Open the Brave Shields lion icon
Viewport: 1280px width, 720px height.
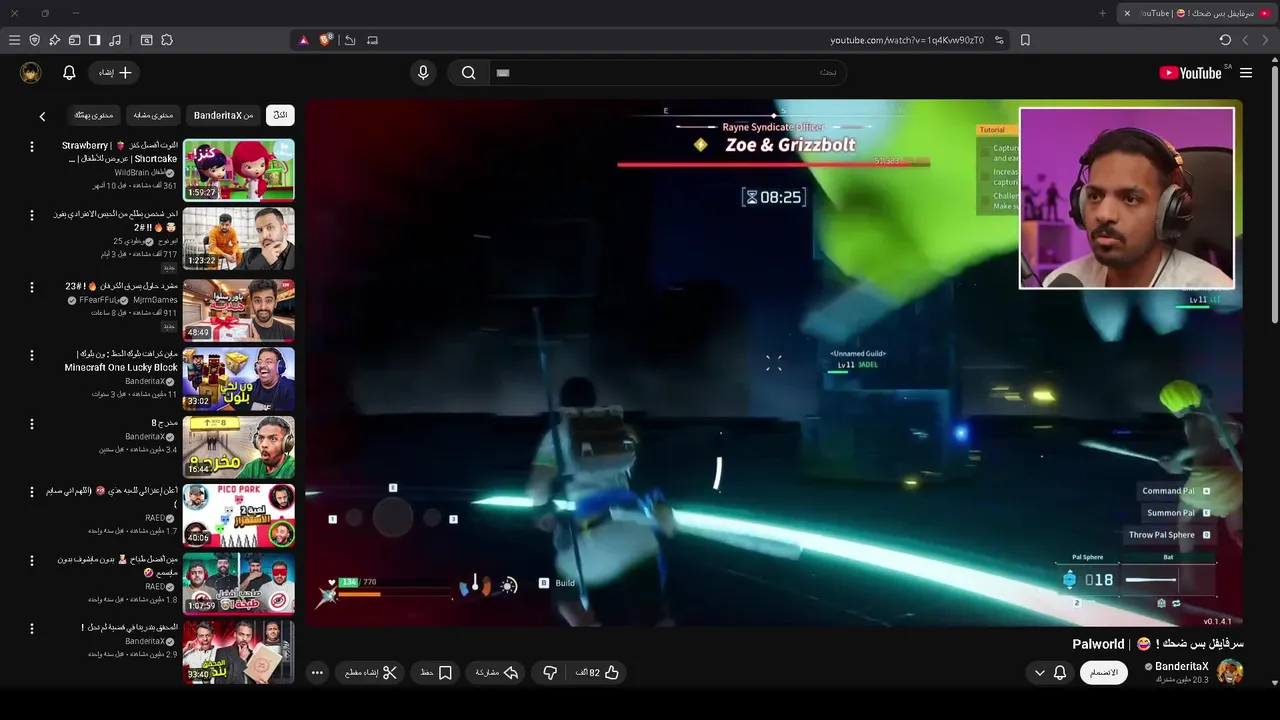coord(326,40)
